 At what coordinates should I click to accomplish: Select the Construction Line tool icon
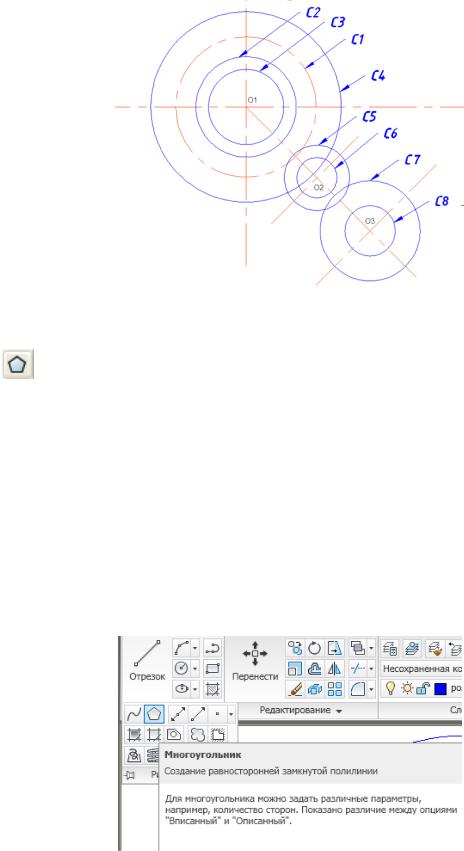[x=177, y=714]
